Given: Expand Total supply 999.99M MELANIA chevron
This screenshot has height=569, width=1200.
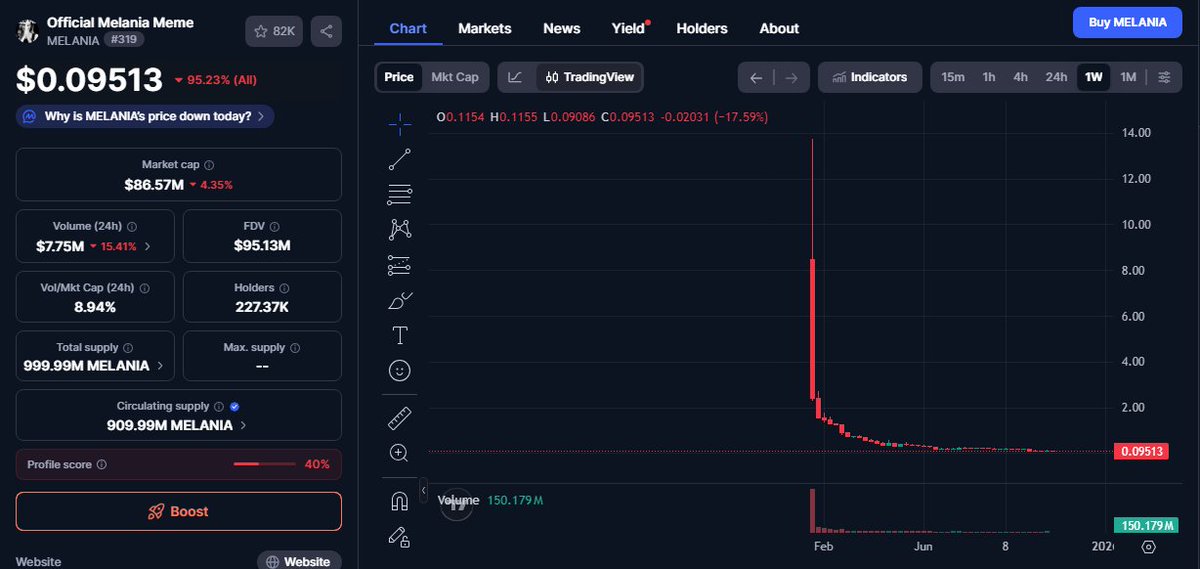Looking at the screenshot, I should (x=160, y=366).
